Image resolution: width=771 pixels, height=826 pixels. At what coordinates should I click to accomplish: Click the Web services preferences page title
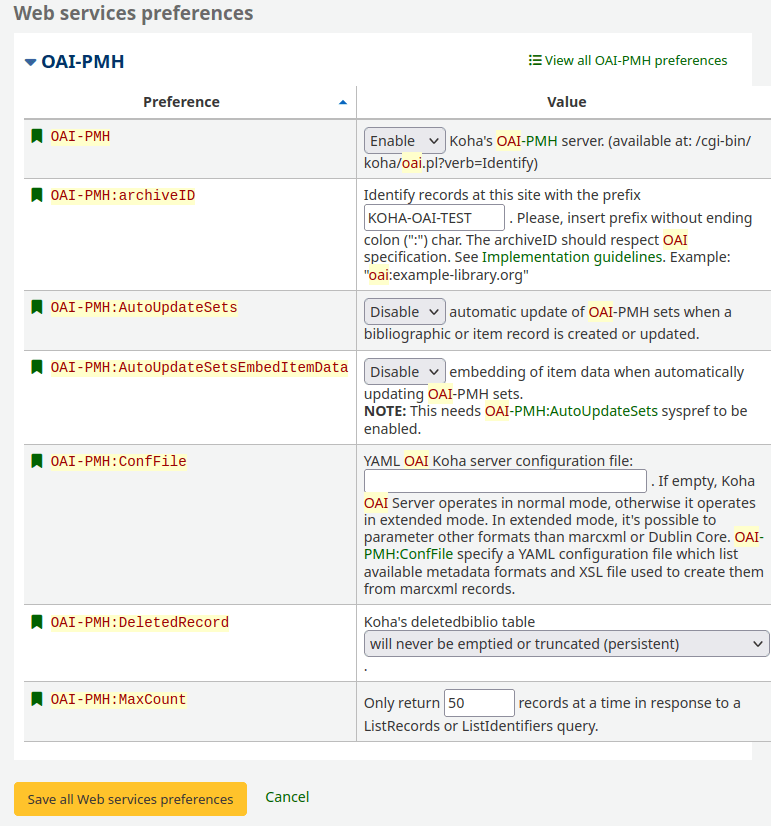tap(133, 13)
